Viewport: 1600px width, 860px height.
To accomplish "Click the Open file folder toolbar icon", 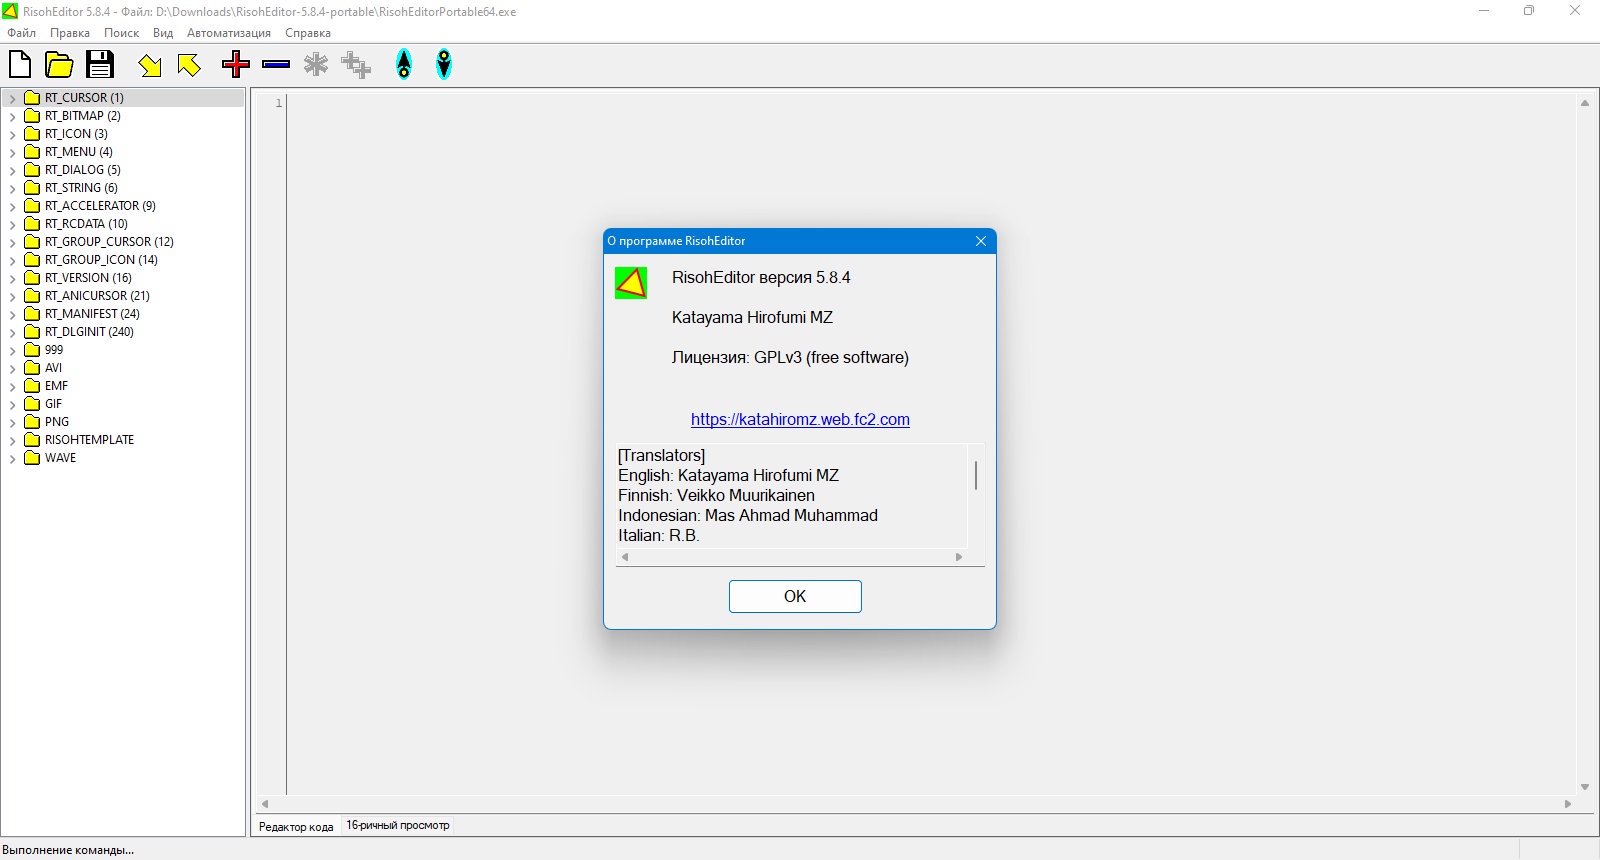I will click(59, 65).
